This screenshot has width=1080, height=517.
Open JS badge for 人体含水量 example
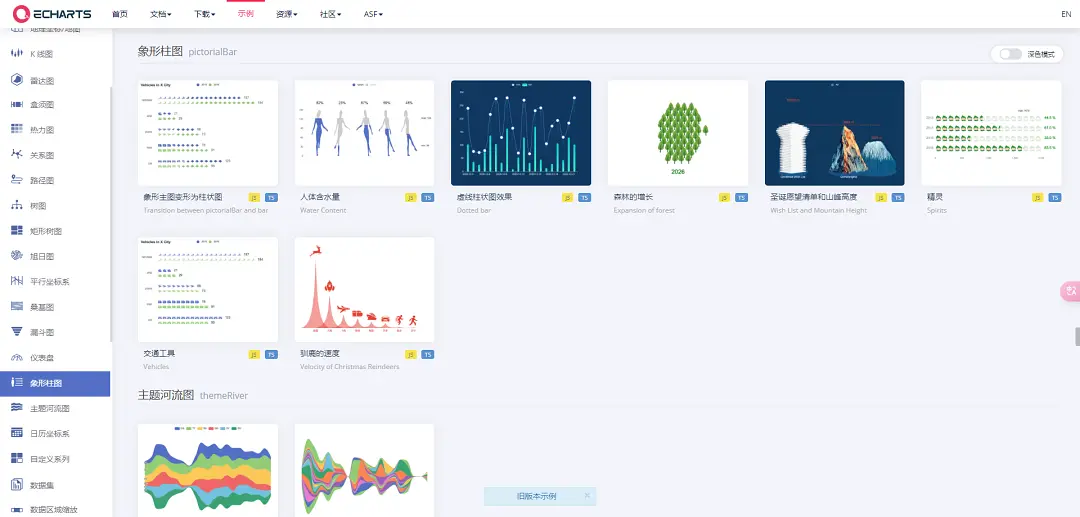coord(411,198)
